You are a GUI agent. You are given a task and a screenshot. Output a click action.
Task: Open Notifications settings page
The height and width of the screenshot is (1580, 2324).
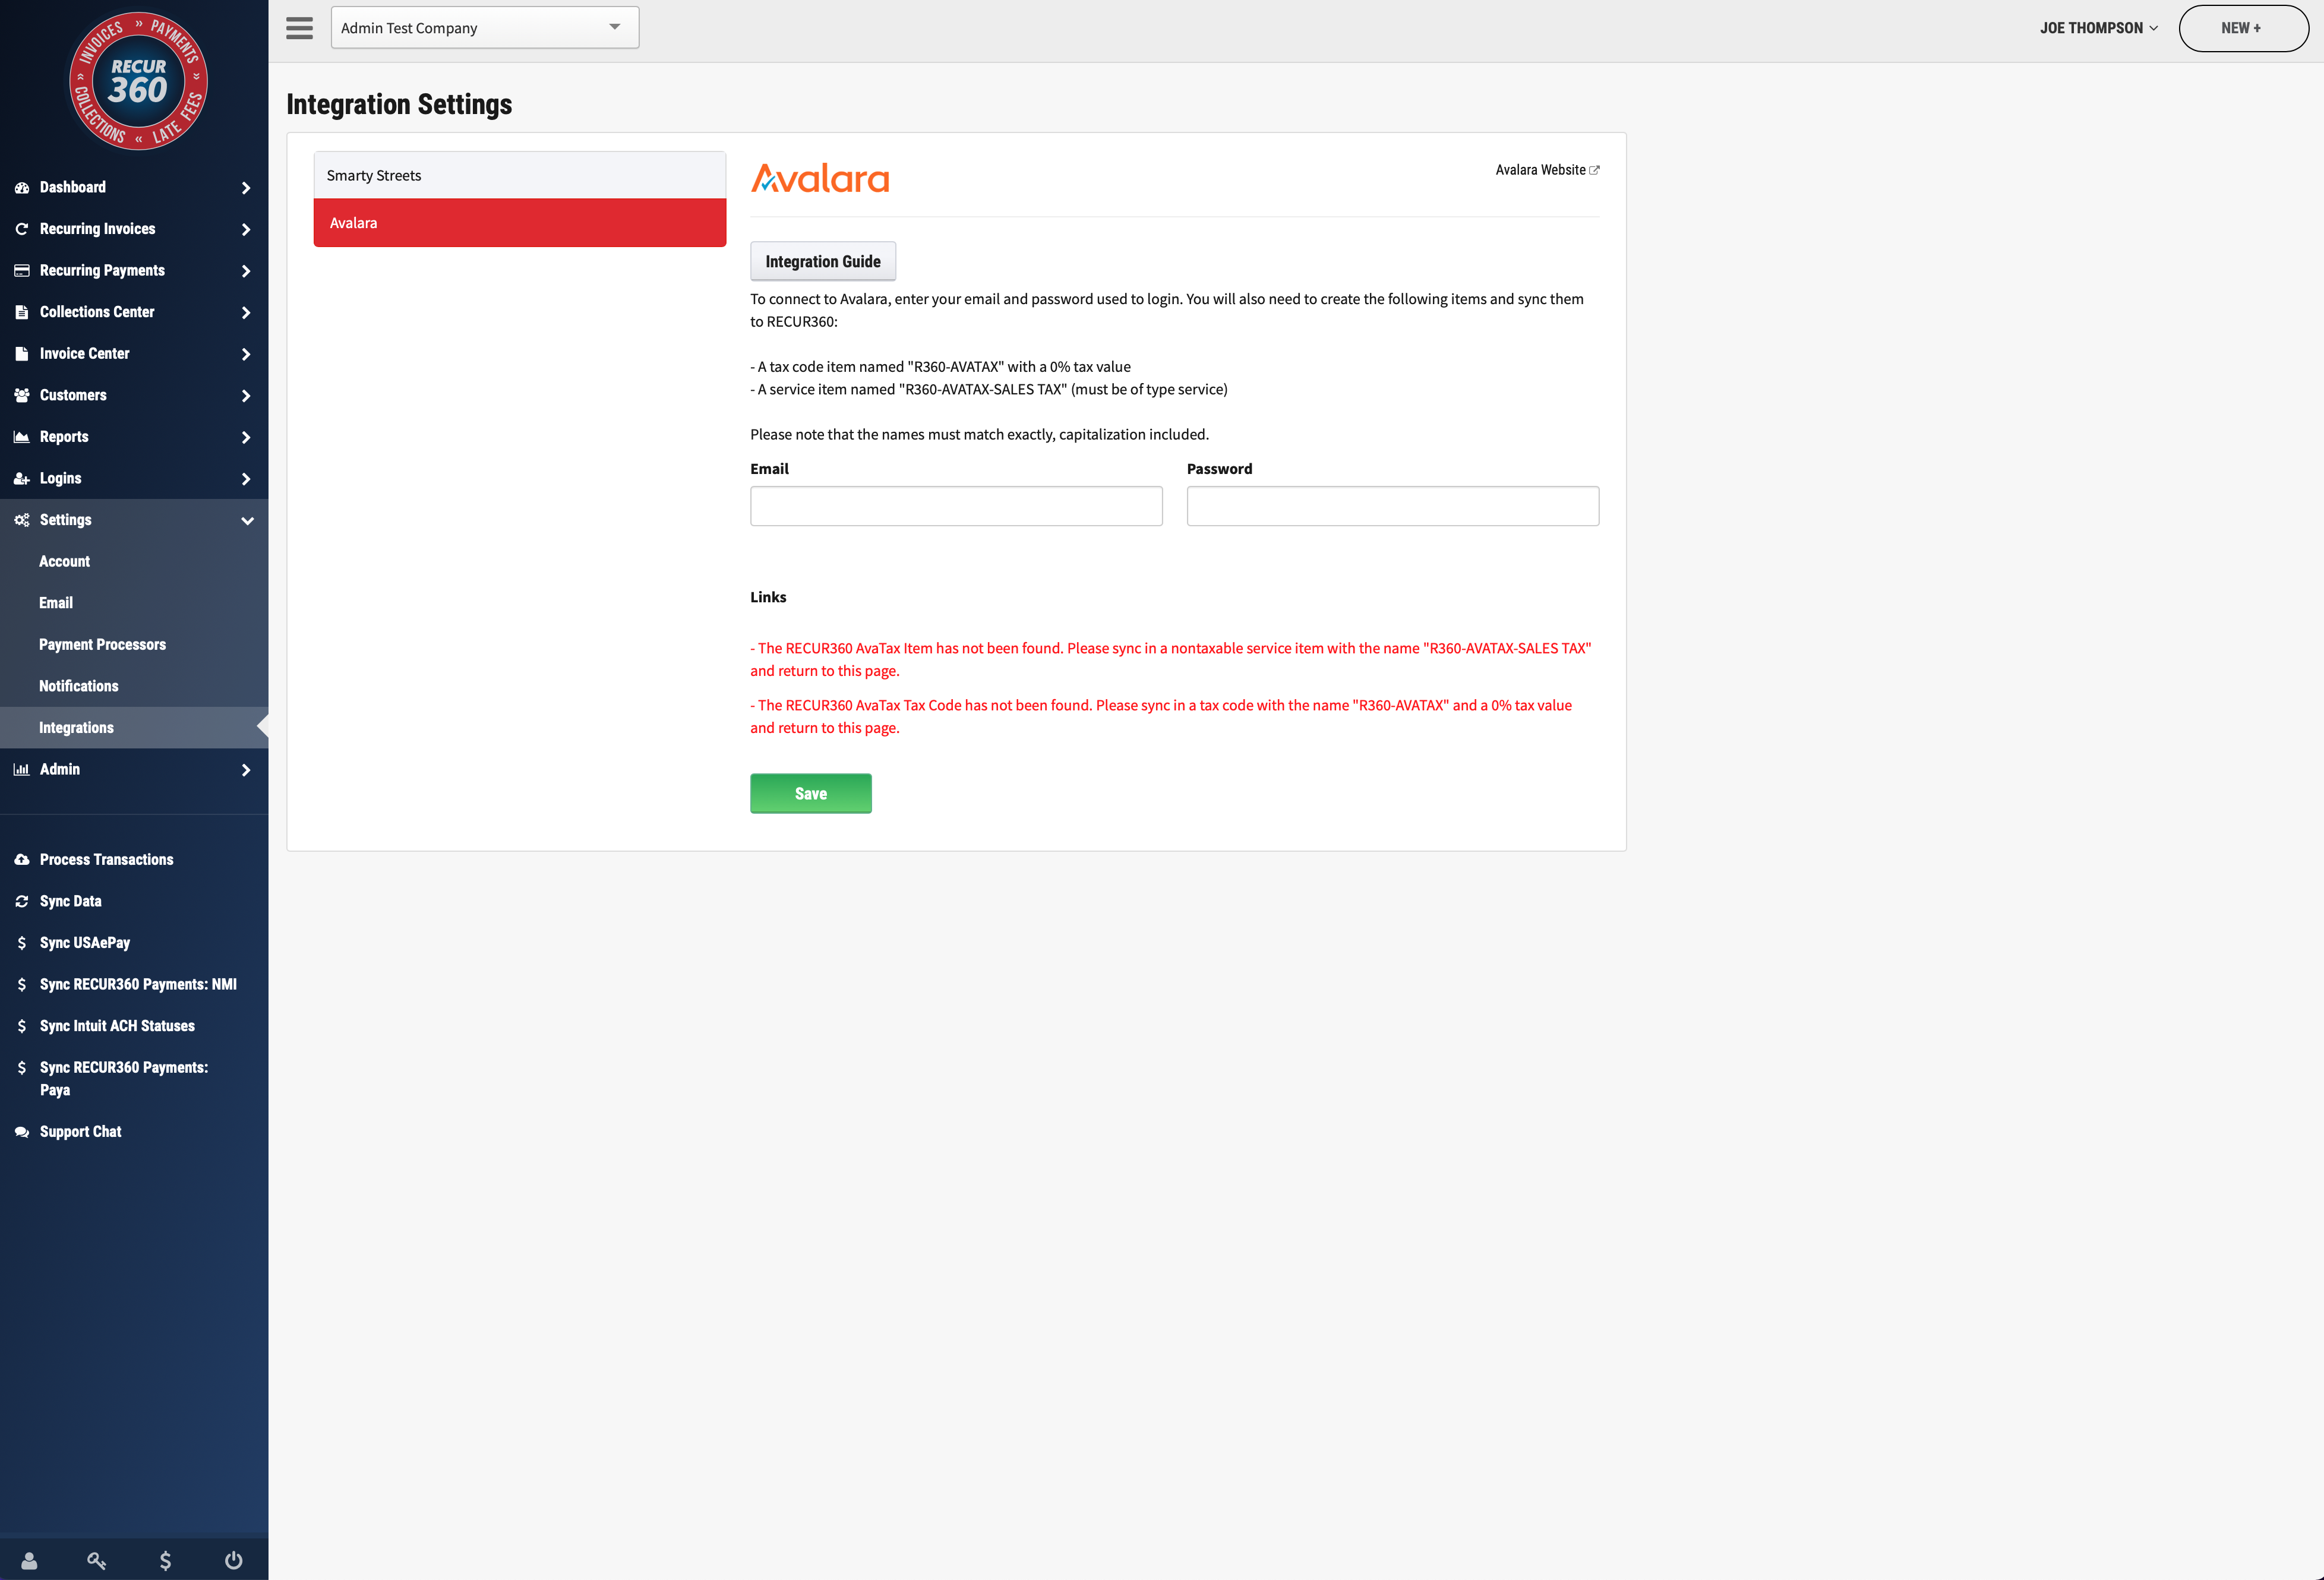78,686
